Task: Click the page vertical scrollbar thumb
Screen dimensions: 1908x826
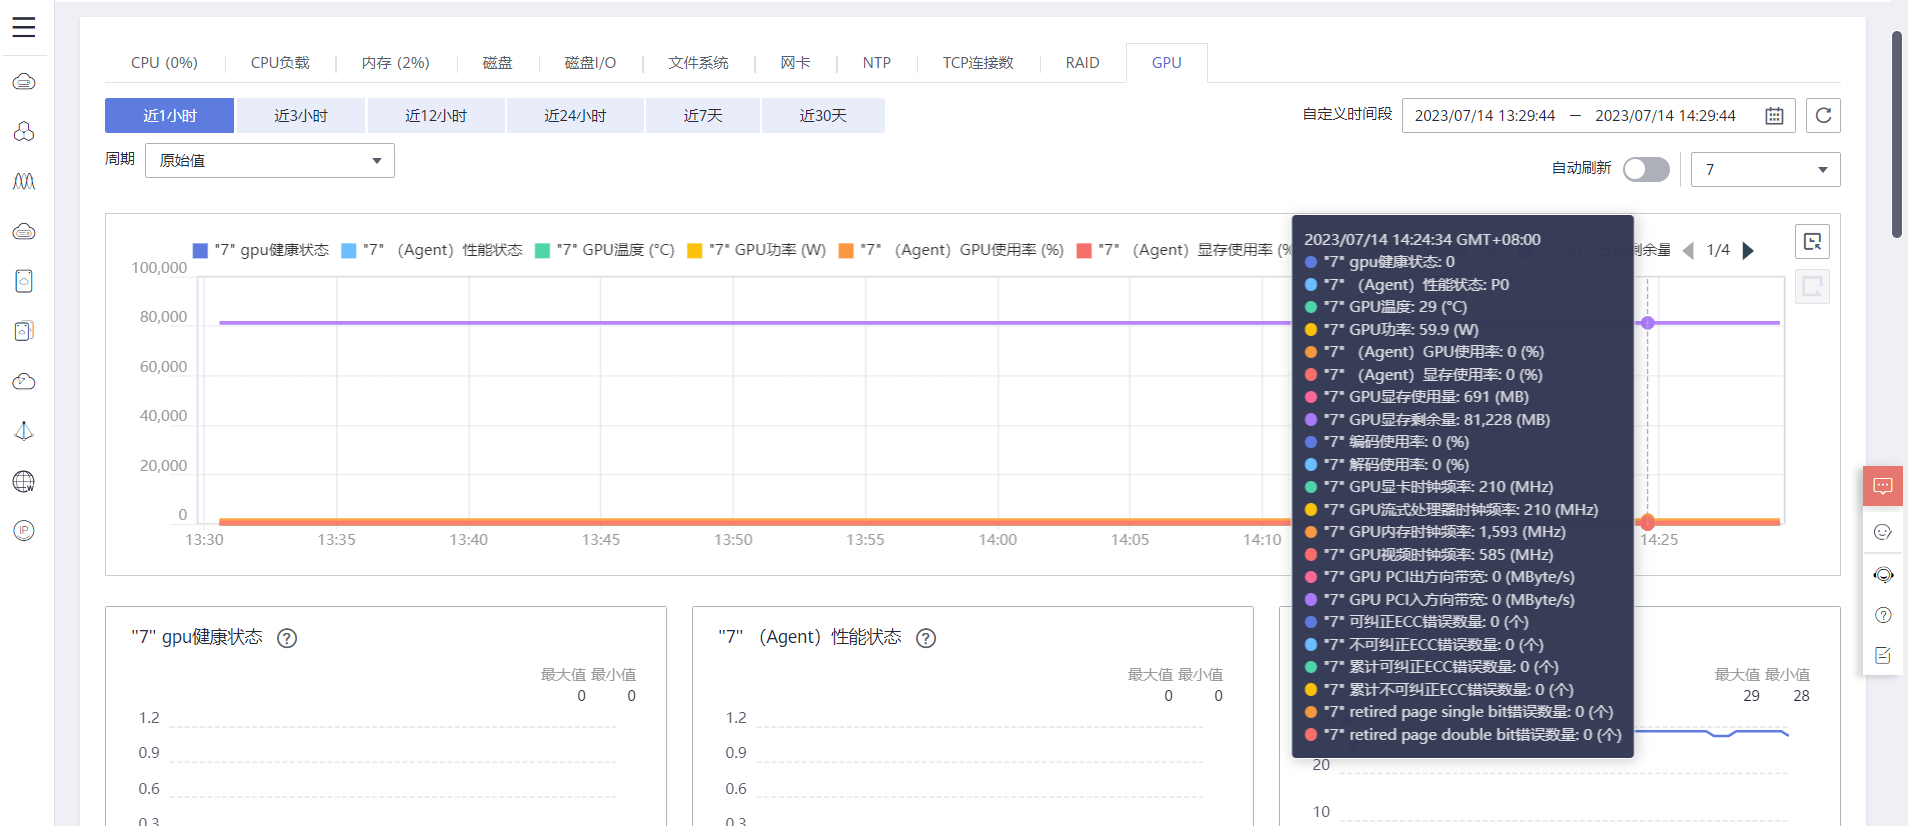Action: coord(1896,134)
